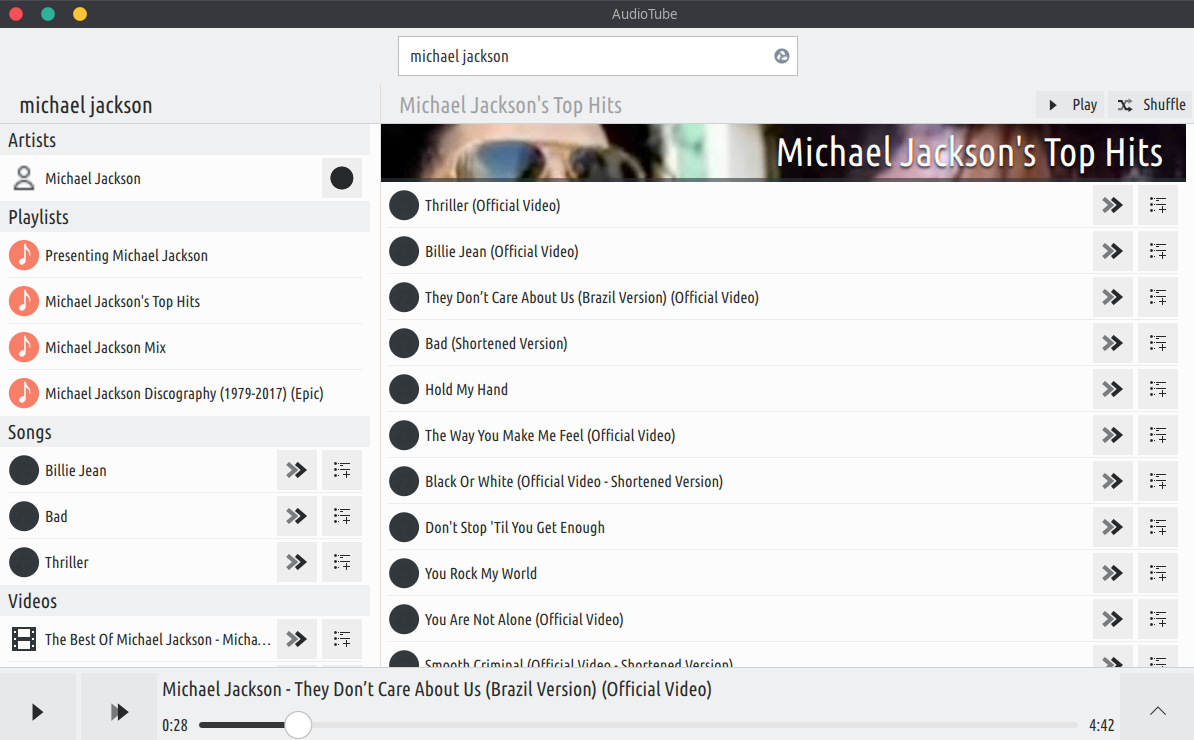The image size is (1194, 740).
Task: Add sidebar song "Thriller" to a playlist
Action: (x=341, y=562)
